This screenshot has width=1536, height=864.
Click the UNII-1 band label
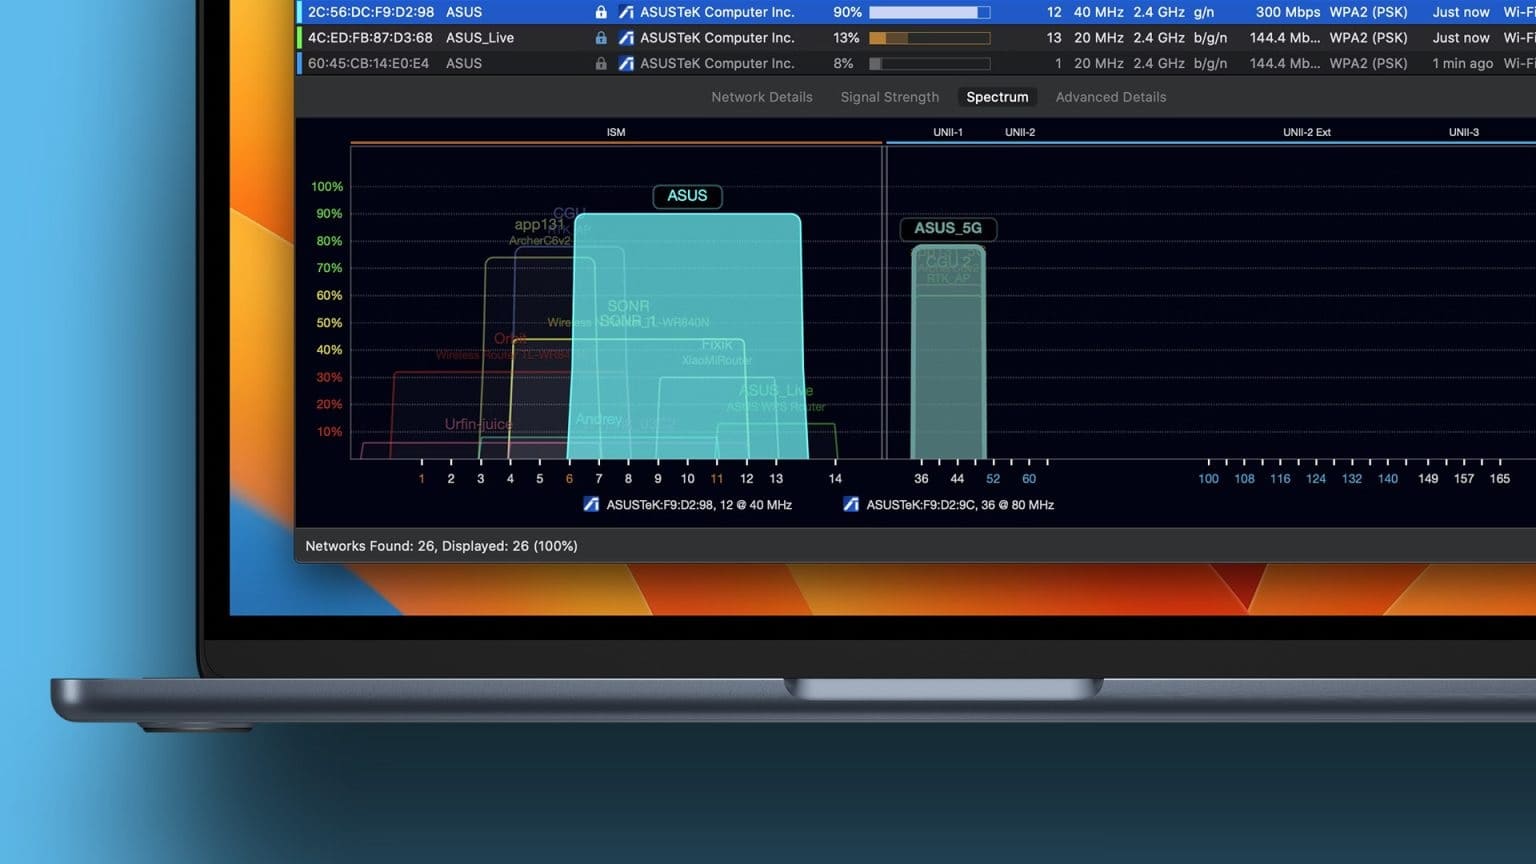pos(948,132)
